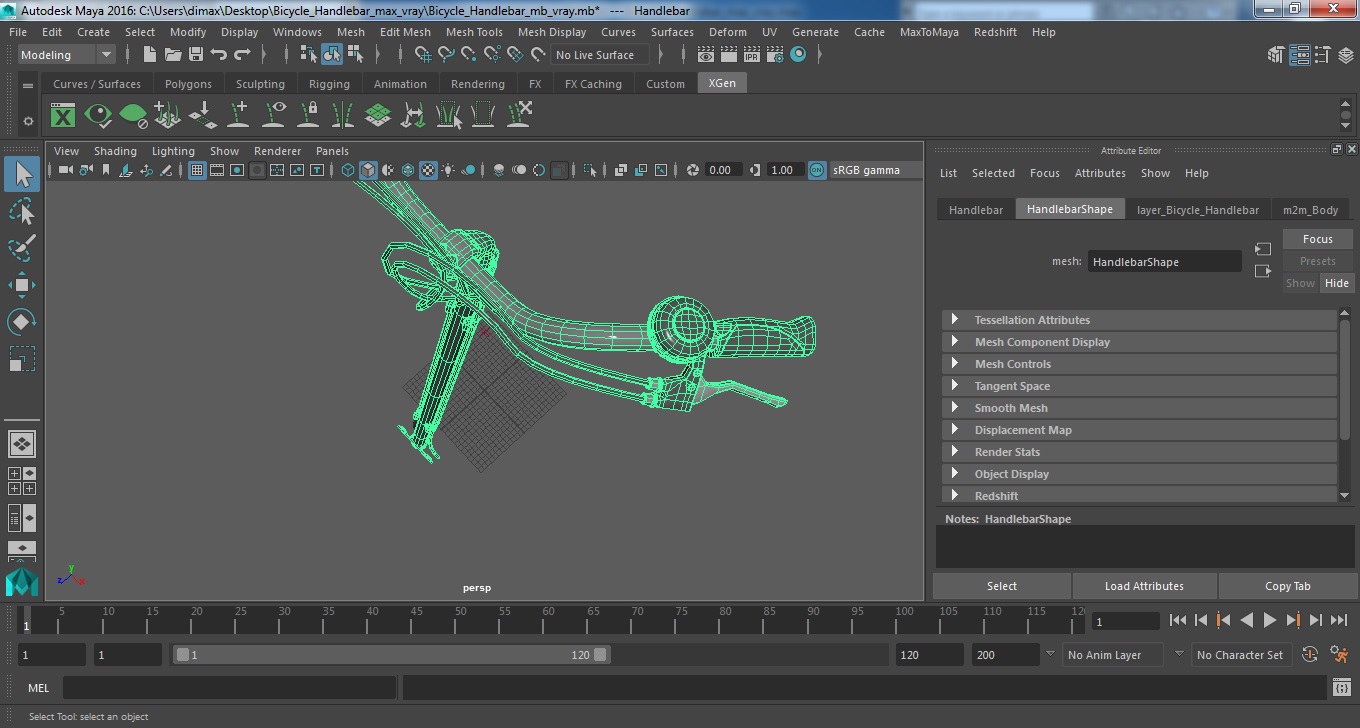Click the Load Attributes button
The height and width of the screenshot is (728, 1360).
pyautogui.click(x=1144, y=586)
